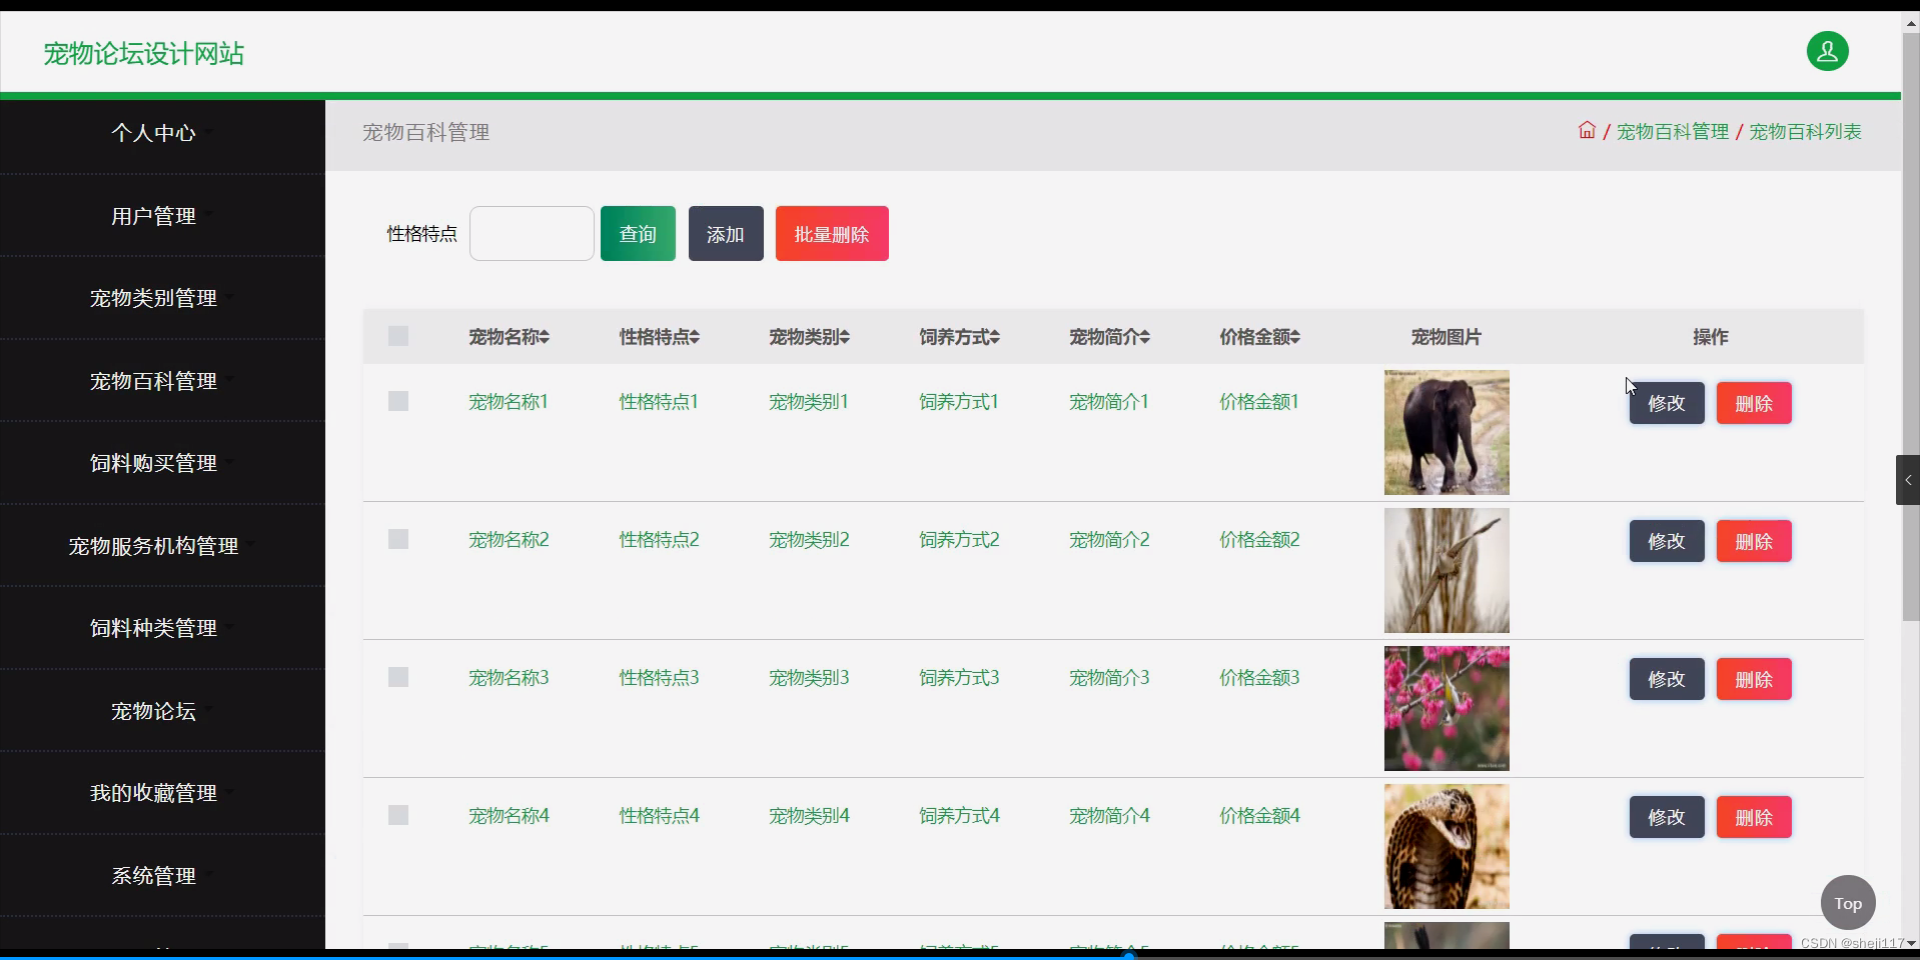The height and width of the screenshot is (960, 1920).
Task: Open the elephant pet image thumbnail
Action: [x=1447, y=433]
